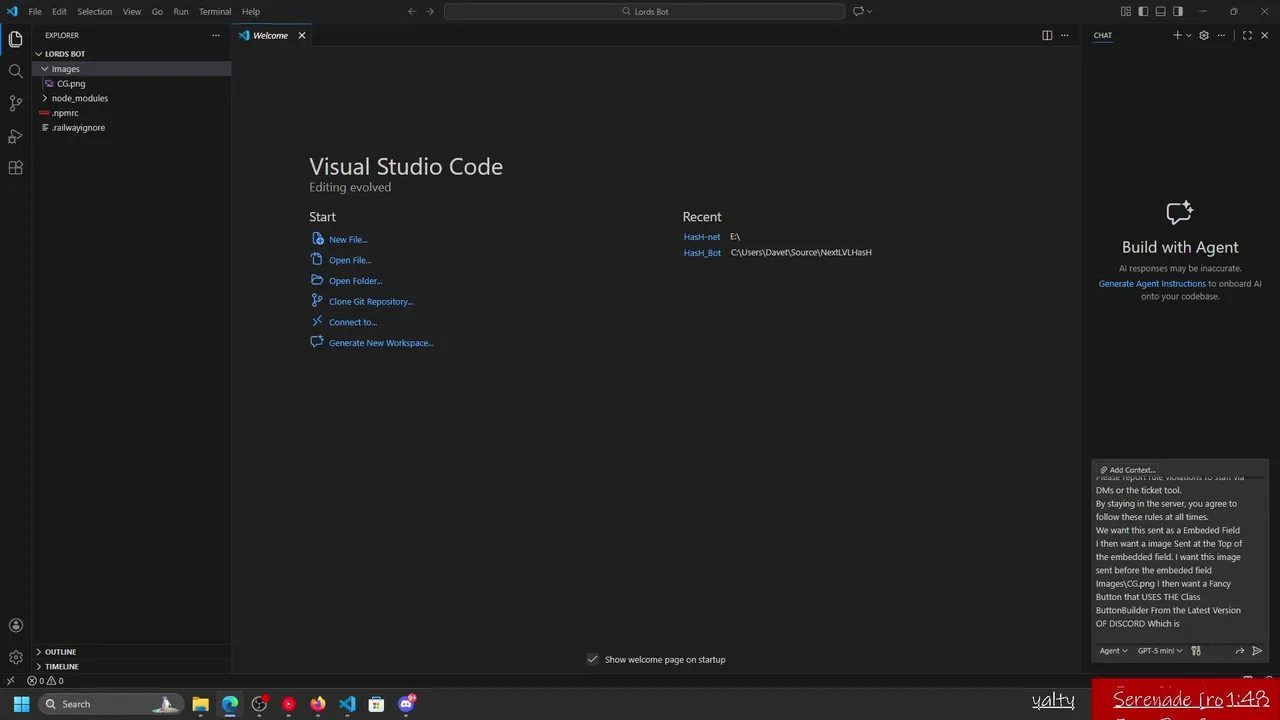Click the Lords Bot command center search
This screenshot has width=1280, height=720.
[x=645, y=11]
